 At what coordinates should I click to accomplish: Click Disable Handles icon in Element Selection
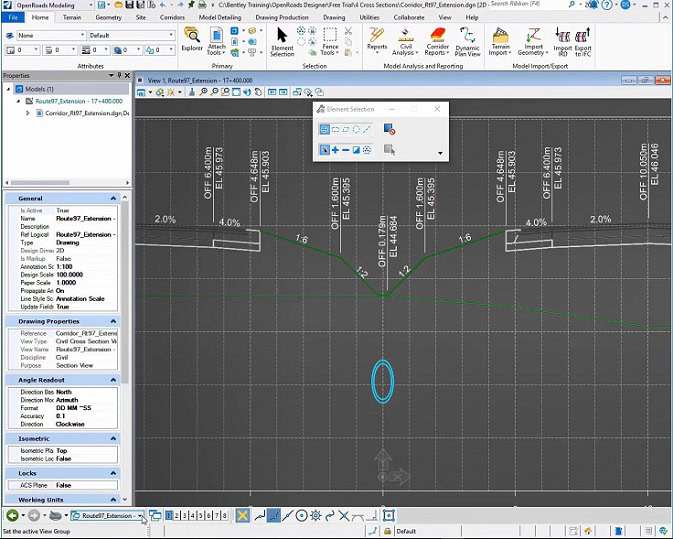coord(389,129)
